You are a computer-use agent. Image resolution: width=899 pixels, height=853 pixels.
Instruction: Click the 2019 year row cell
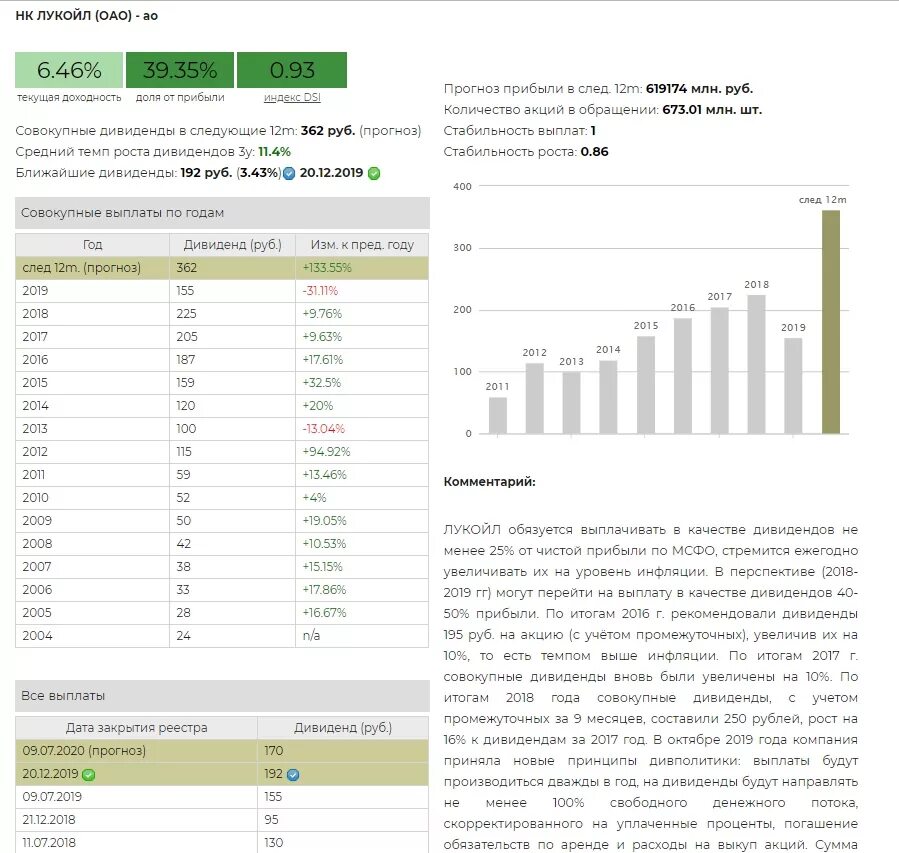click(x=92, y=291)
